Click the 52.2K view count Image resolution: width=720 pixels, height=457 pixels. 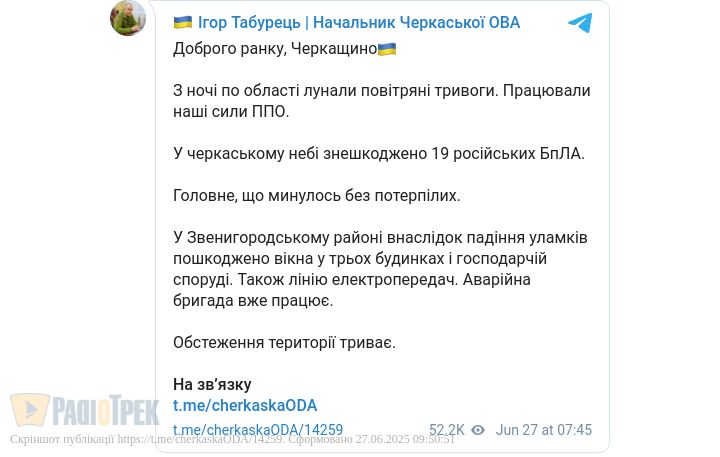[447, 430]
